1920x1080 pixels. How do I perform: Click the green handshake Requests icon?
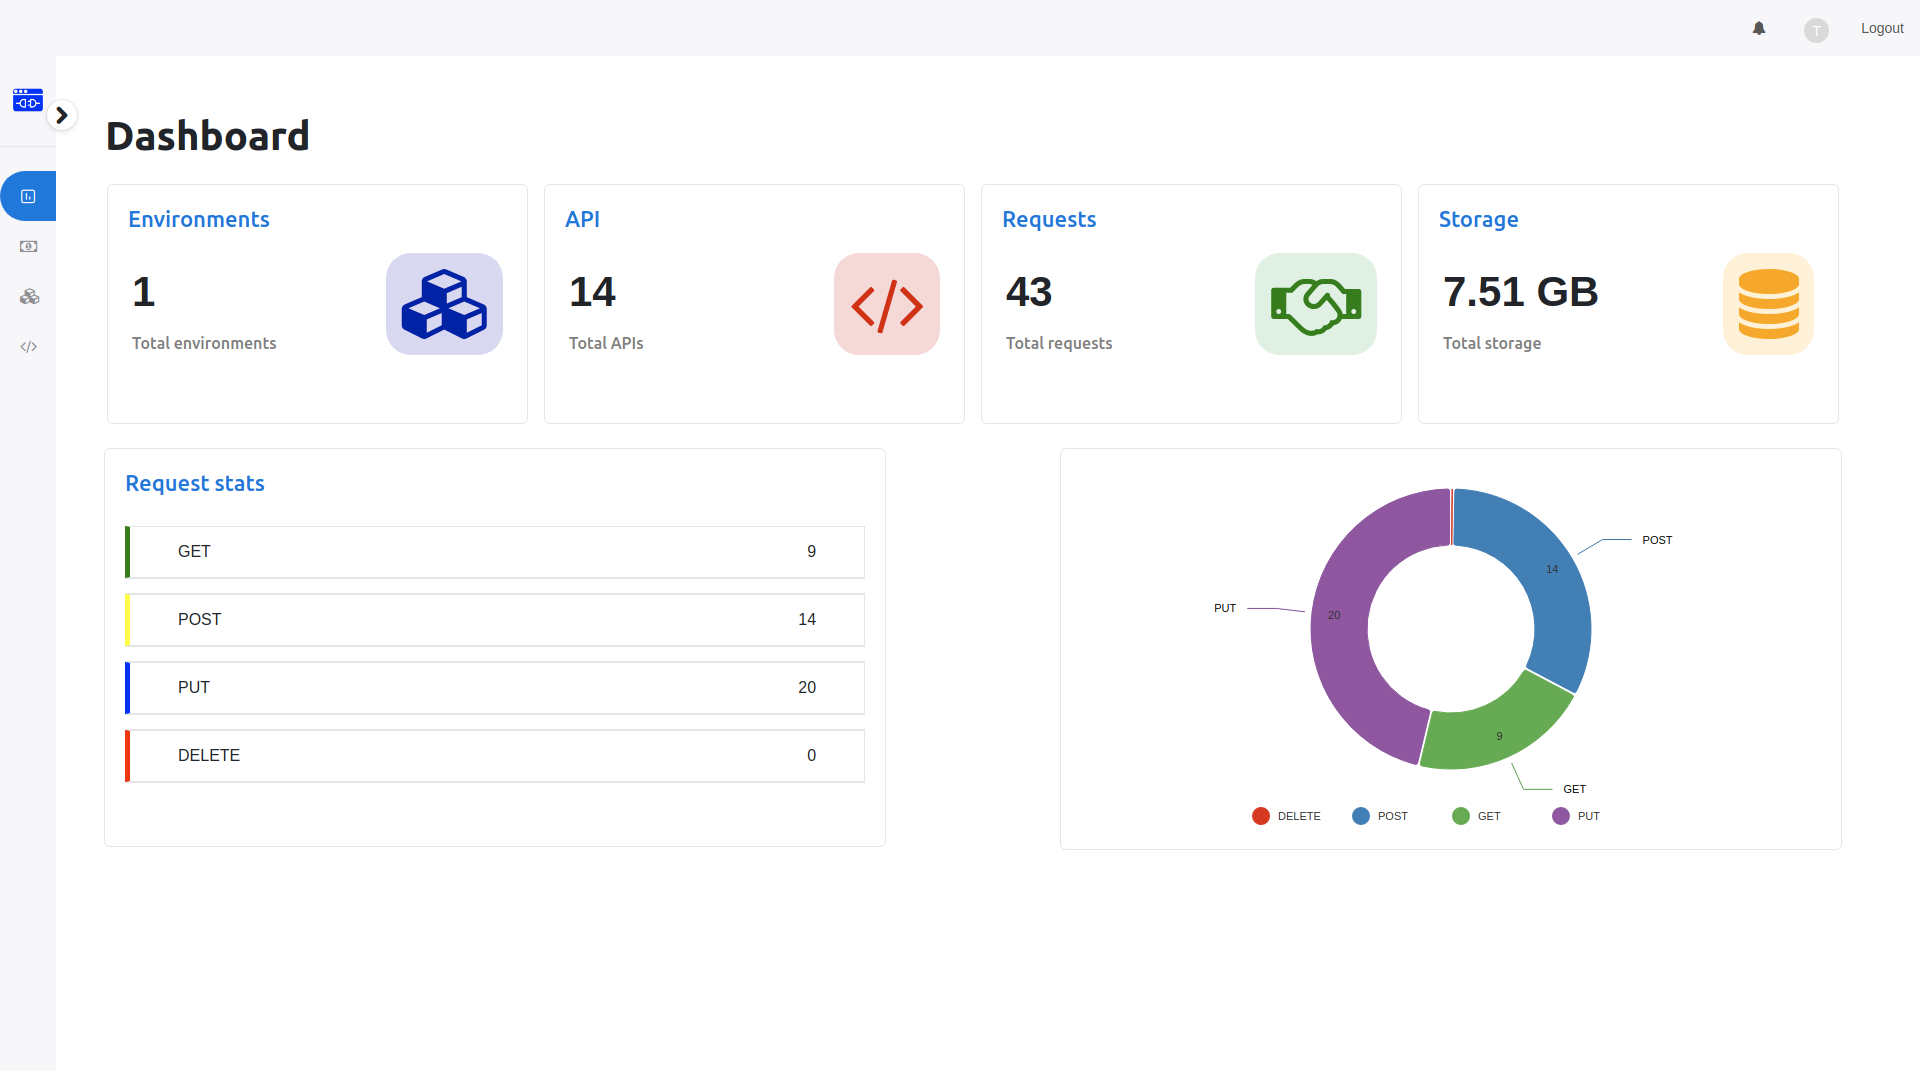pos(1316,304)
